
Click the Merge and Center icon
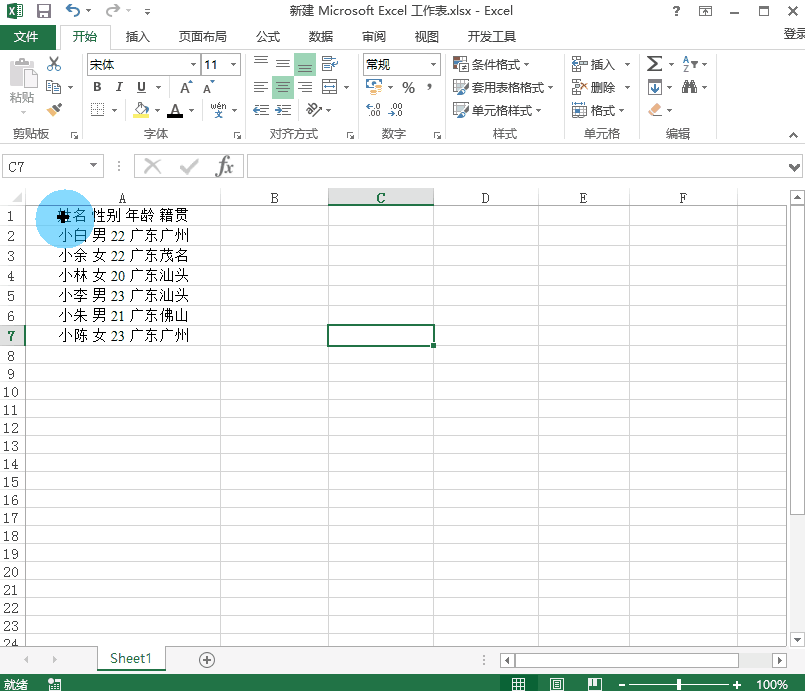click(328, 86)
